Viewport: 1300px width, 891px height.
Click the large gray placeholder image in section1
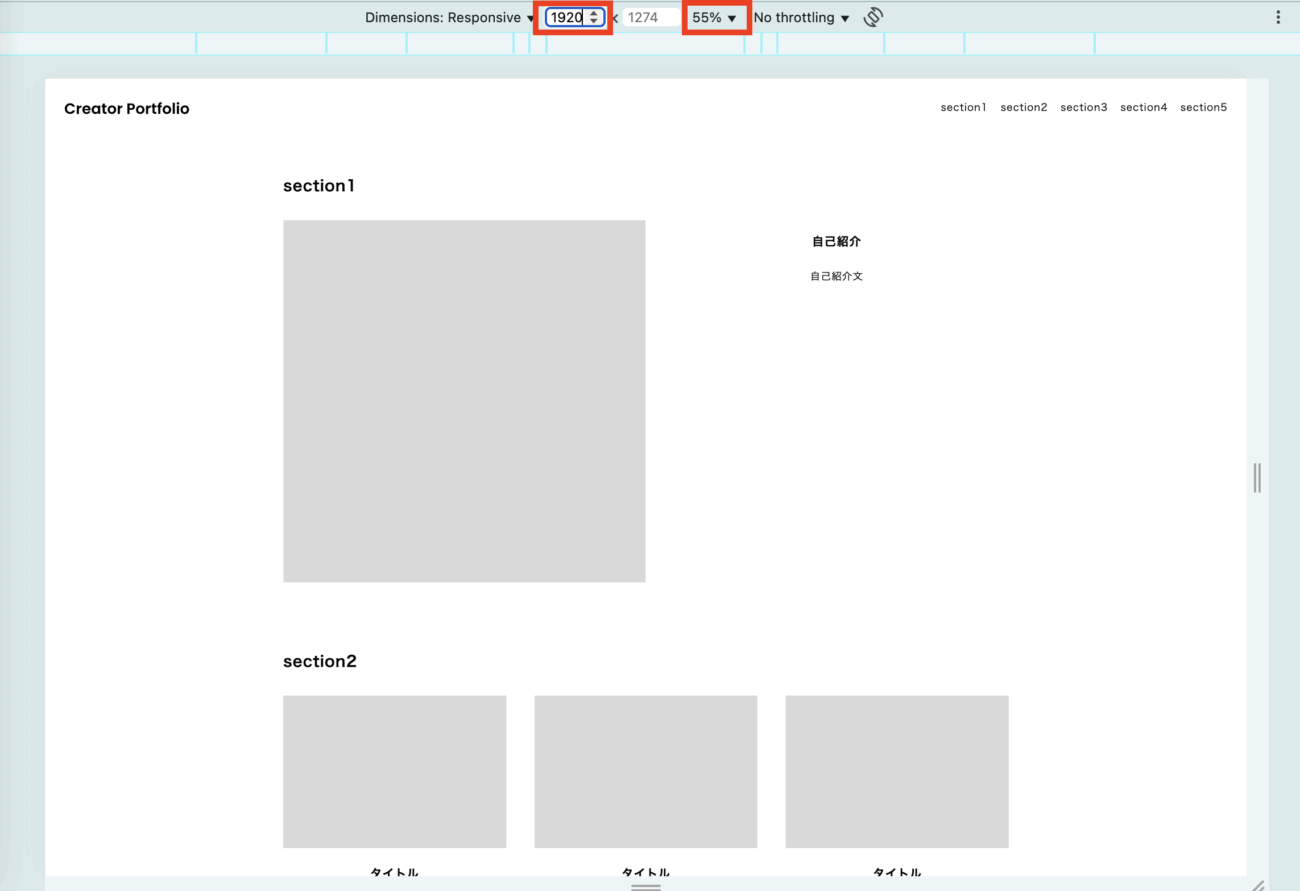tap(464, 401)
